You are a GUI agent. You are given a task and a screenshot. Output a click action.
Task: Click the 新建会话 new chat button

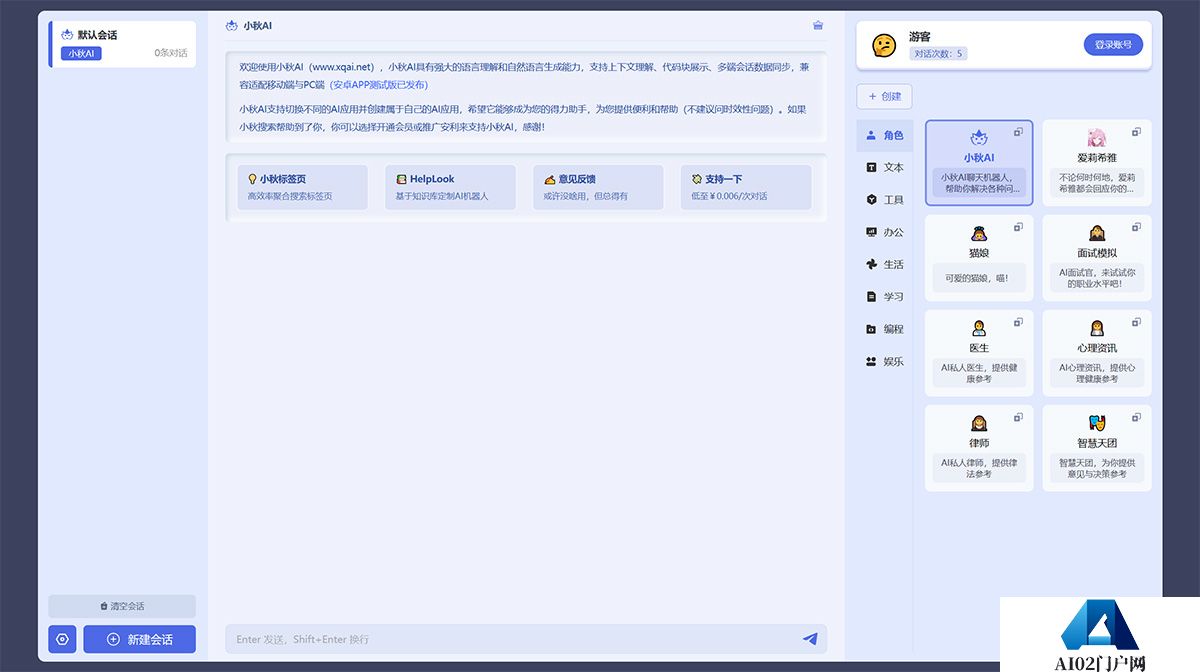[x=140, y=639]
